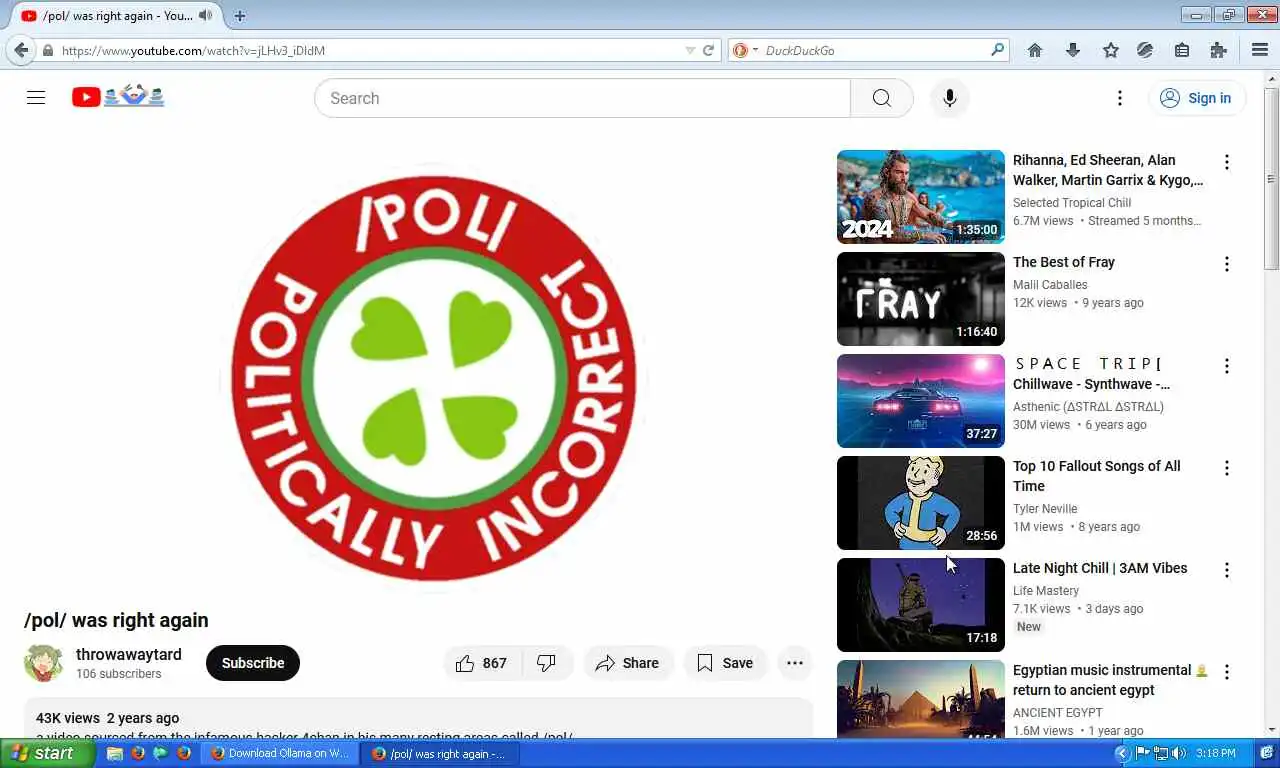
Task: Open throwawaytard channel name link
Action: click(x=129, y=654)
